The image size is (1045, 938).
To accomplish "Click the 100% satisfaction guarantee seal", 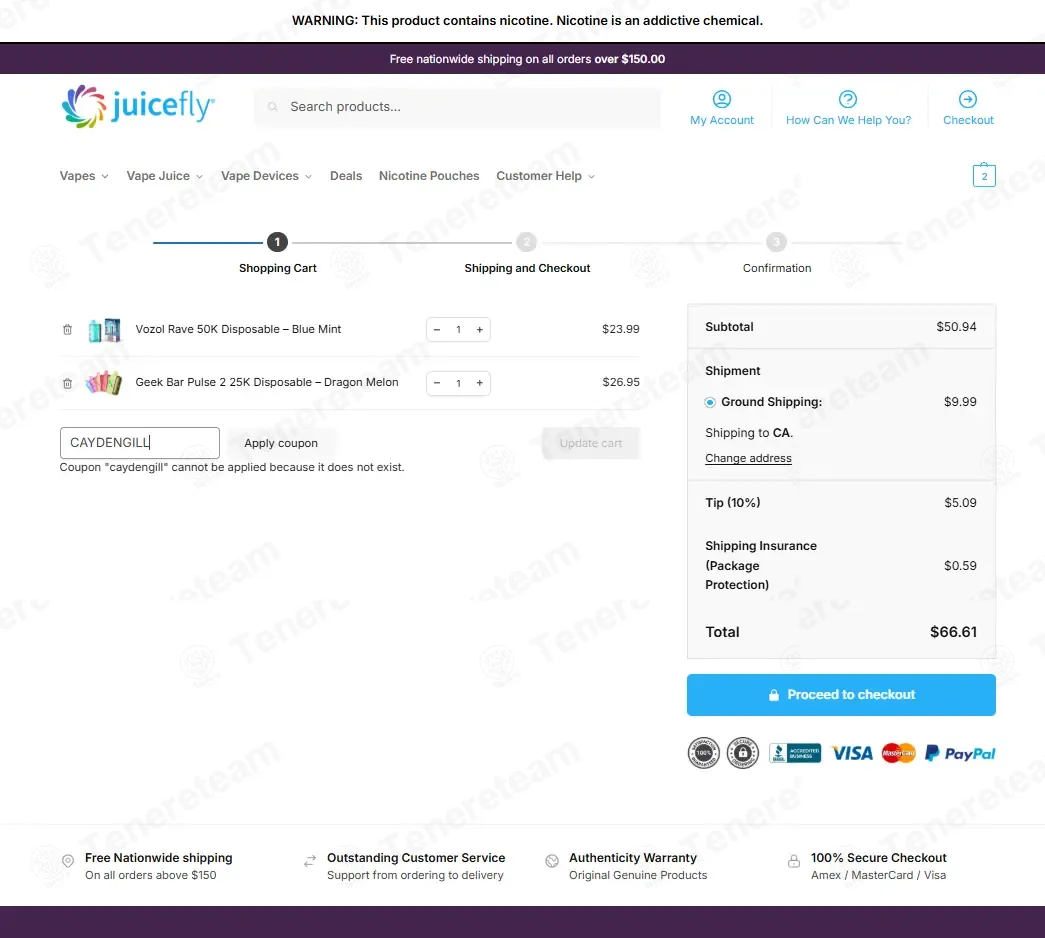I will pyautogui.click(x=704, y=753).
